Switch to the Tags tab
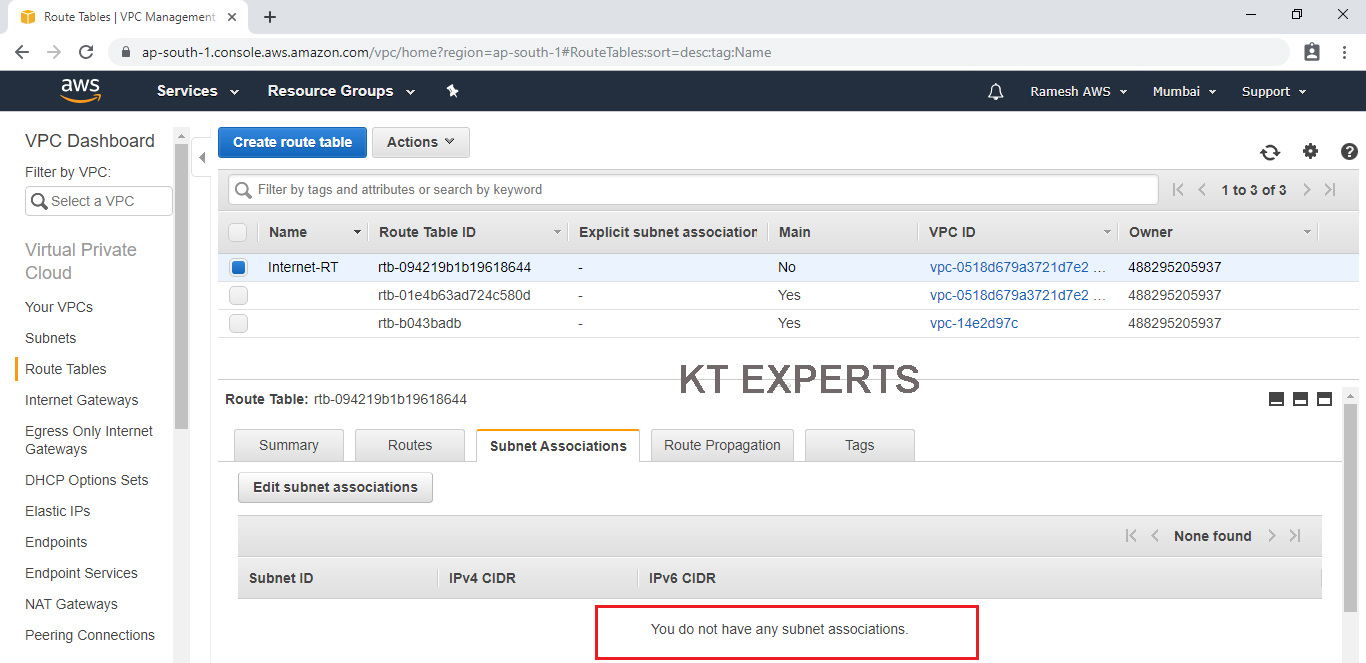Screen dimensions: 1366x663 point(859,445)
